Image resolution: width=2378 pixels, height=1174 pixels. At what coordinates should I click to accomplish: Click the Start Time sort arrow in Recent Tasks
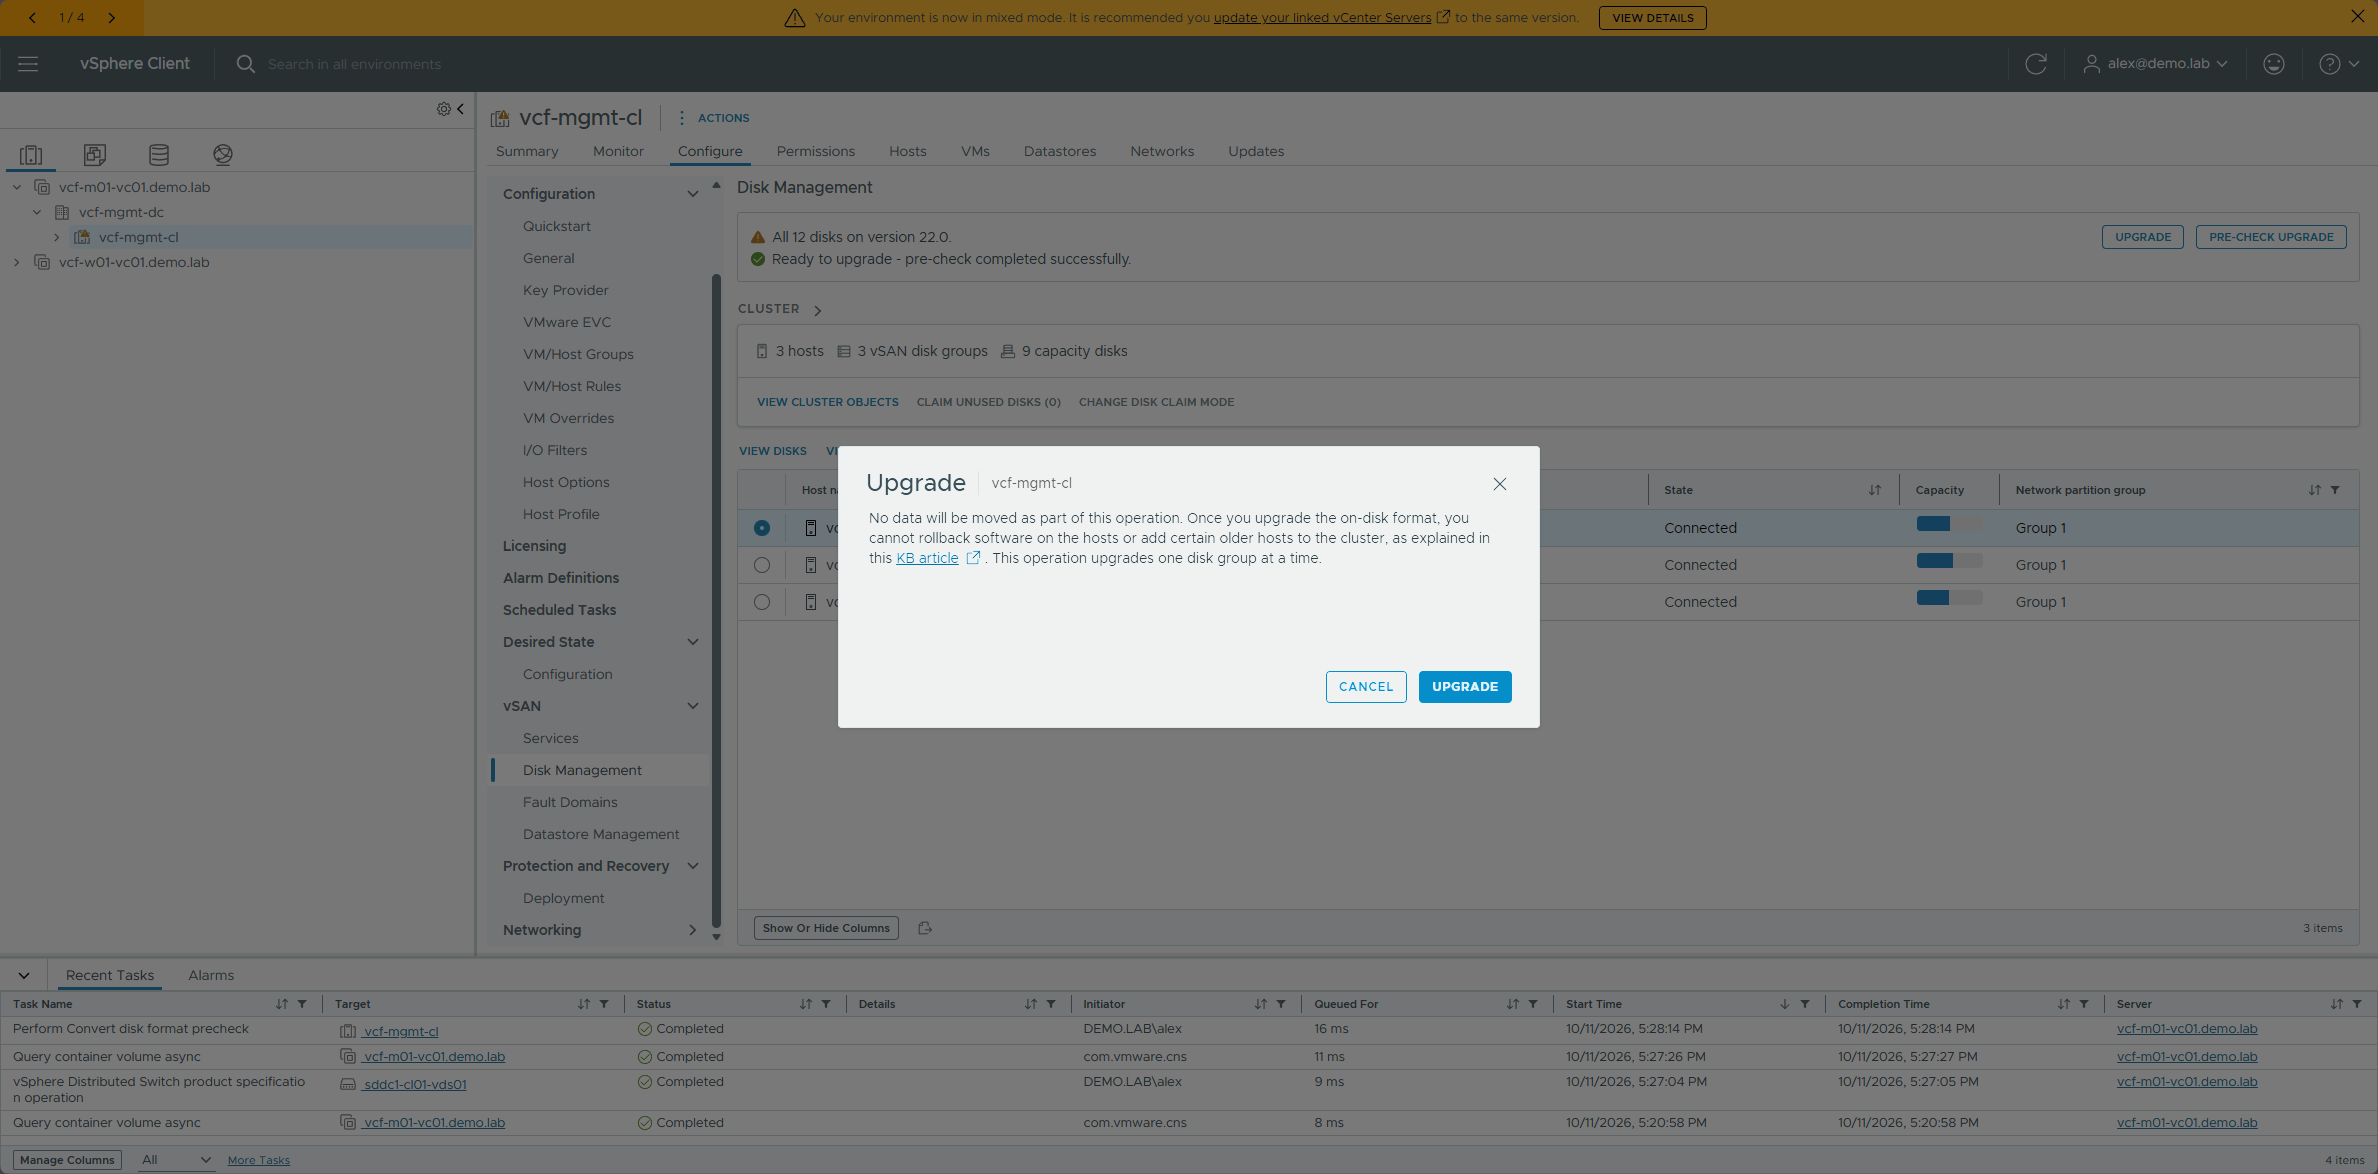pos(1784,1004)
